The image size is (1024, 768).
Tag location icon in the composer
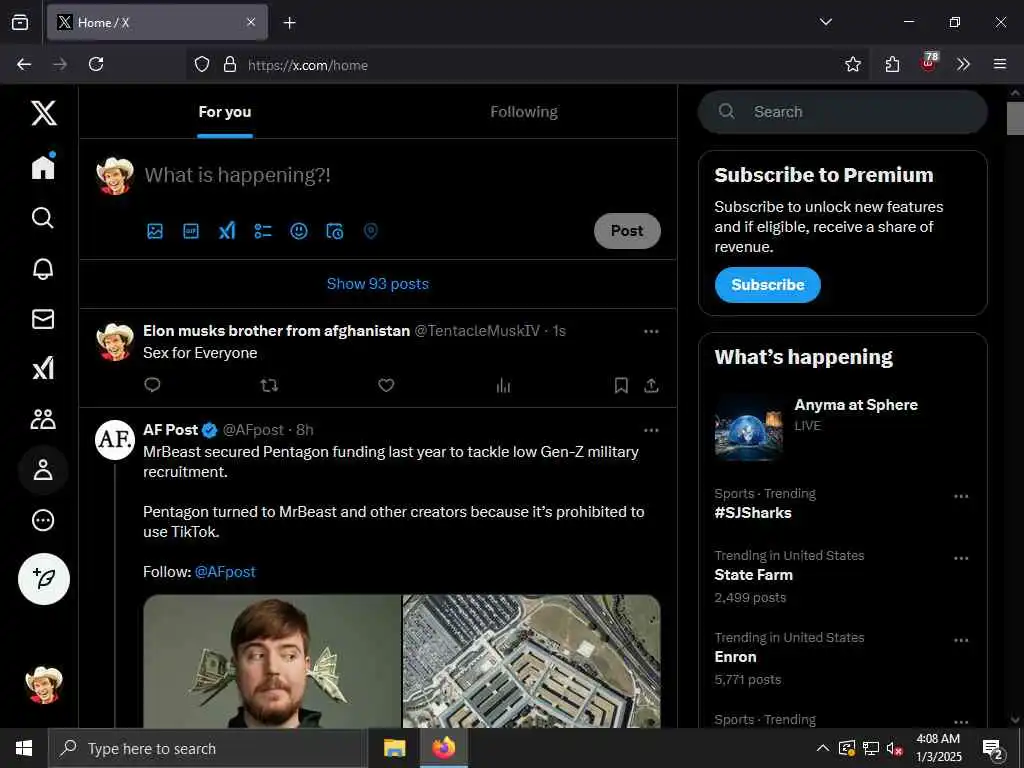coord(370,231)
